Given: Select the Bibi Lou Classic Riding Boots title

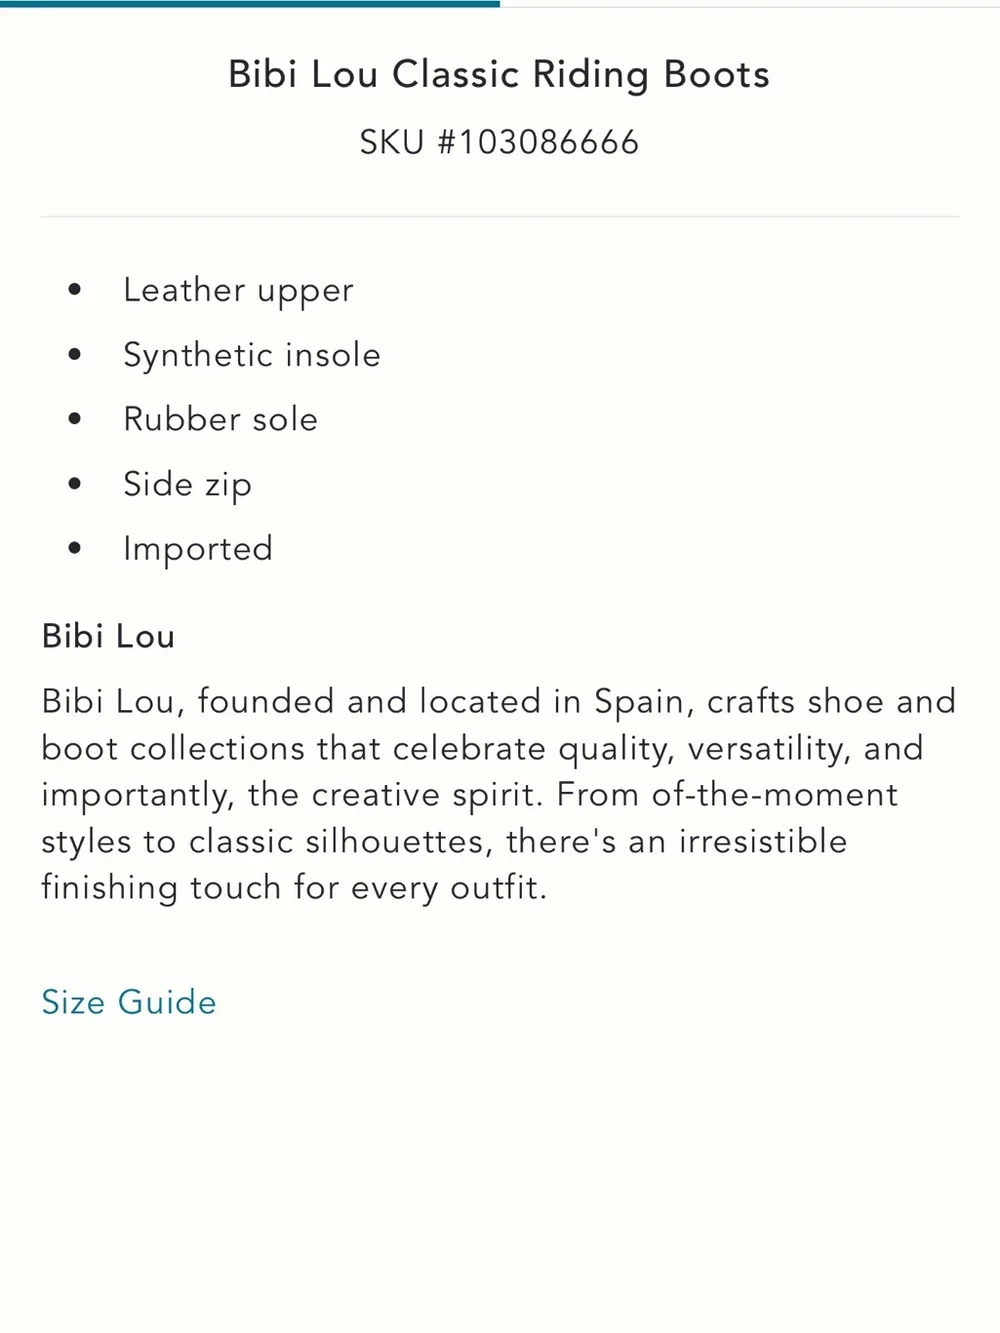Looking at the screenshot, I should (499, 76).
